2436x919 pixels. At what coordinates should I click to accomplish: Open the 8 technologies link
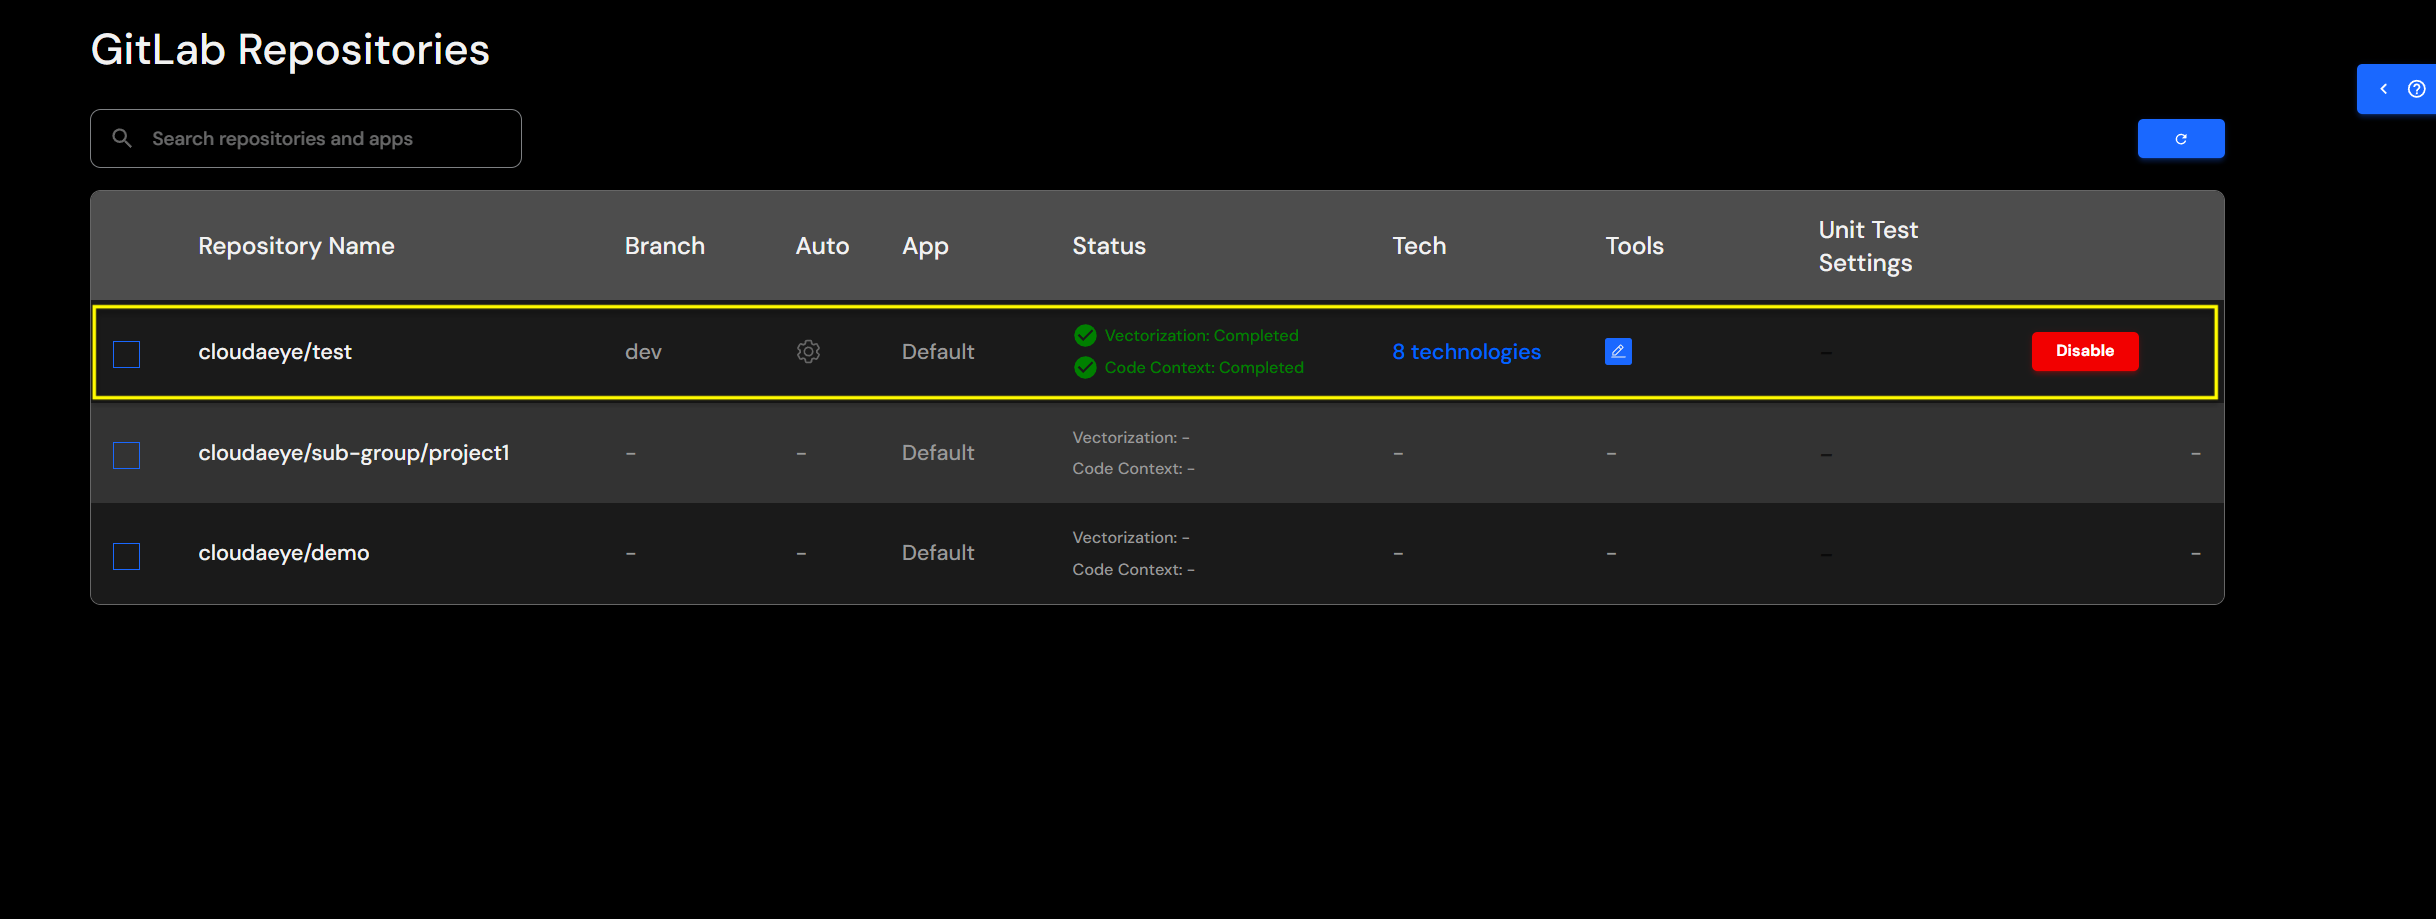click(x=1466, y=351)
